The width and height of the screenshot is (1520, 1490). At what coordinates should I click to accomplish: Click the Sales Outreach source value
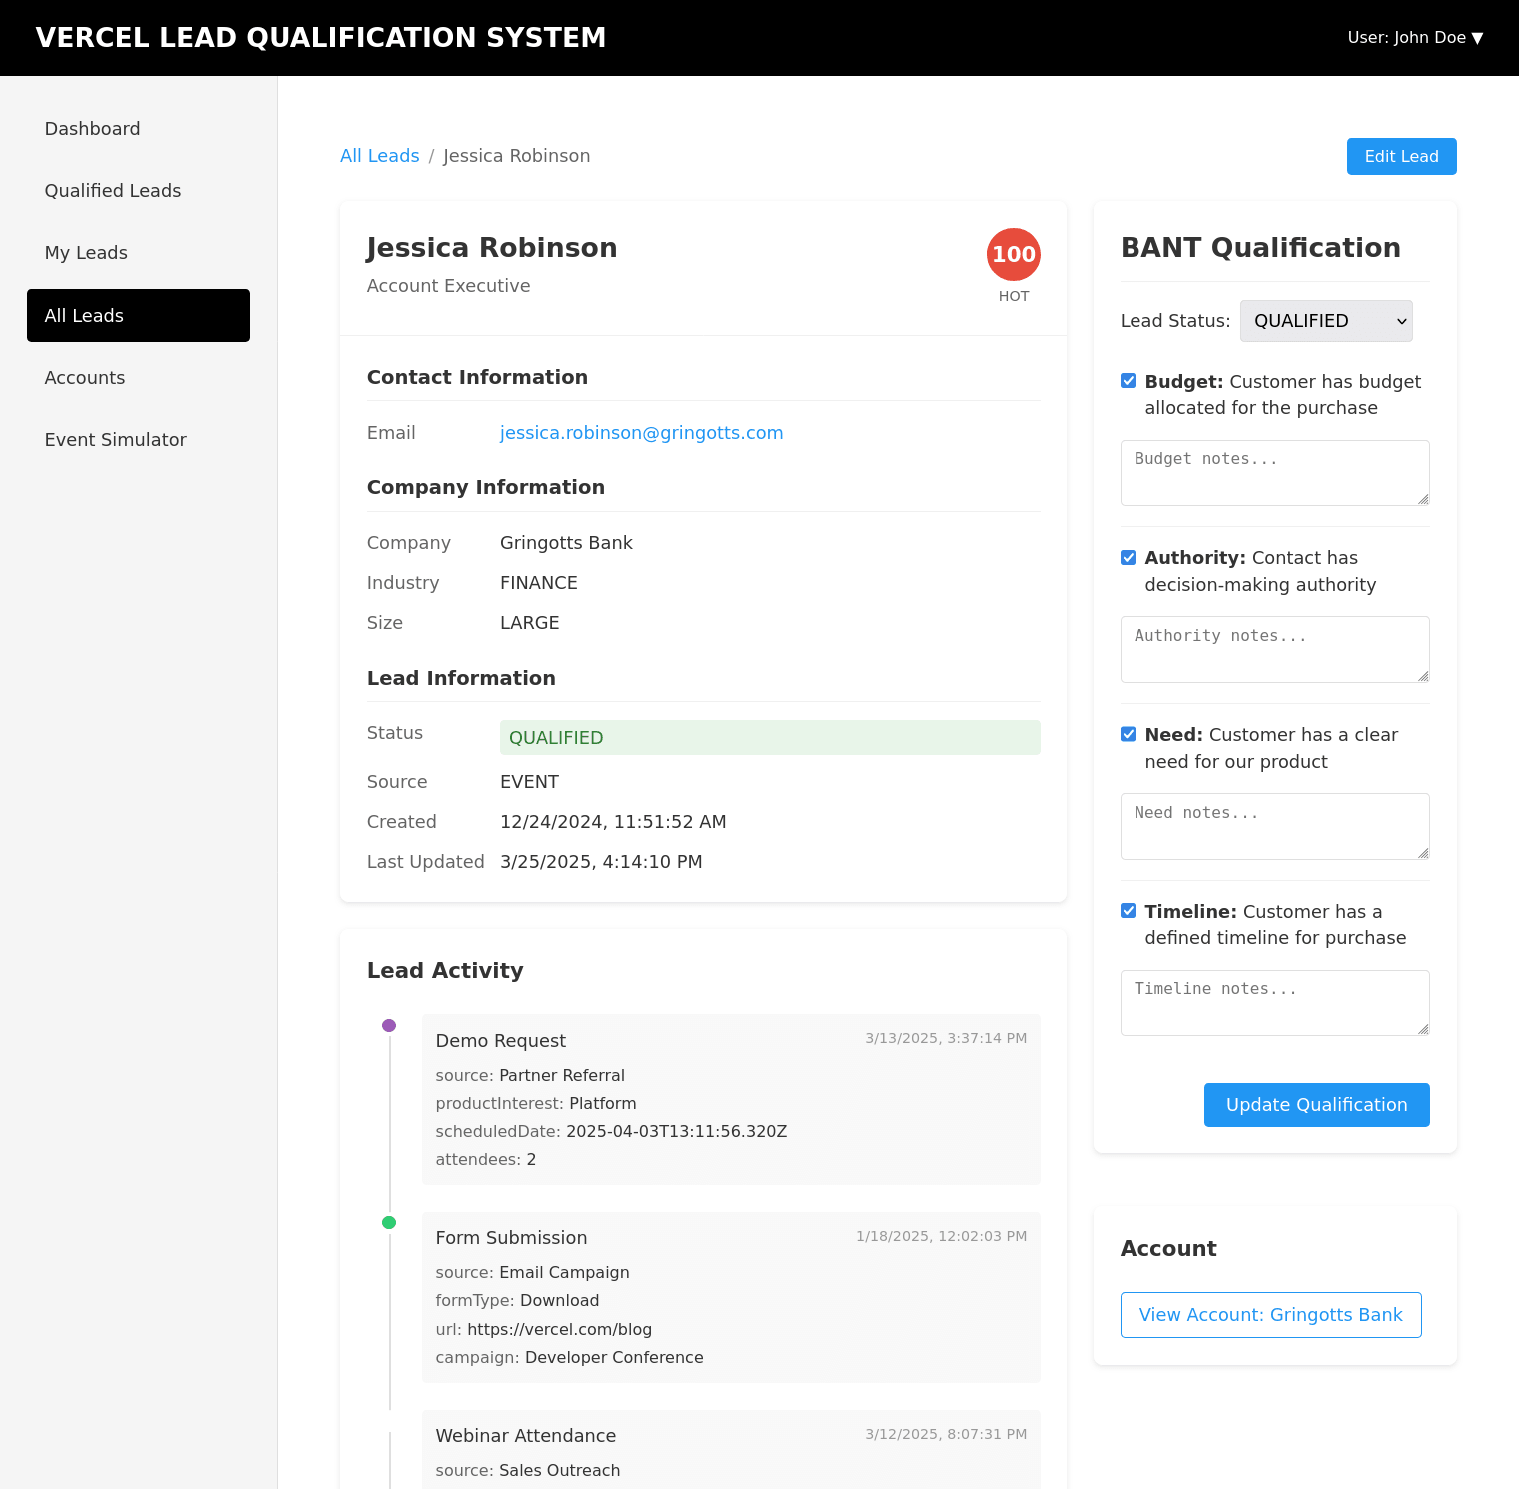[x=559, y=1471]
